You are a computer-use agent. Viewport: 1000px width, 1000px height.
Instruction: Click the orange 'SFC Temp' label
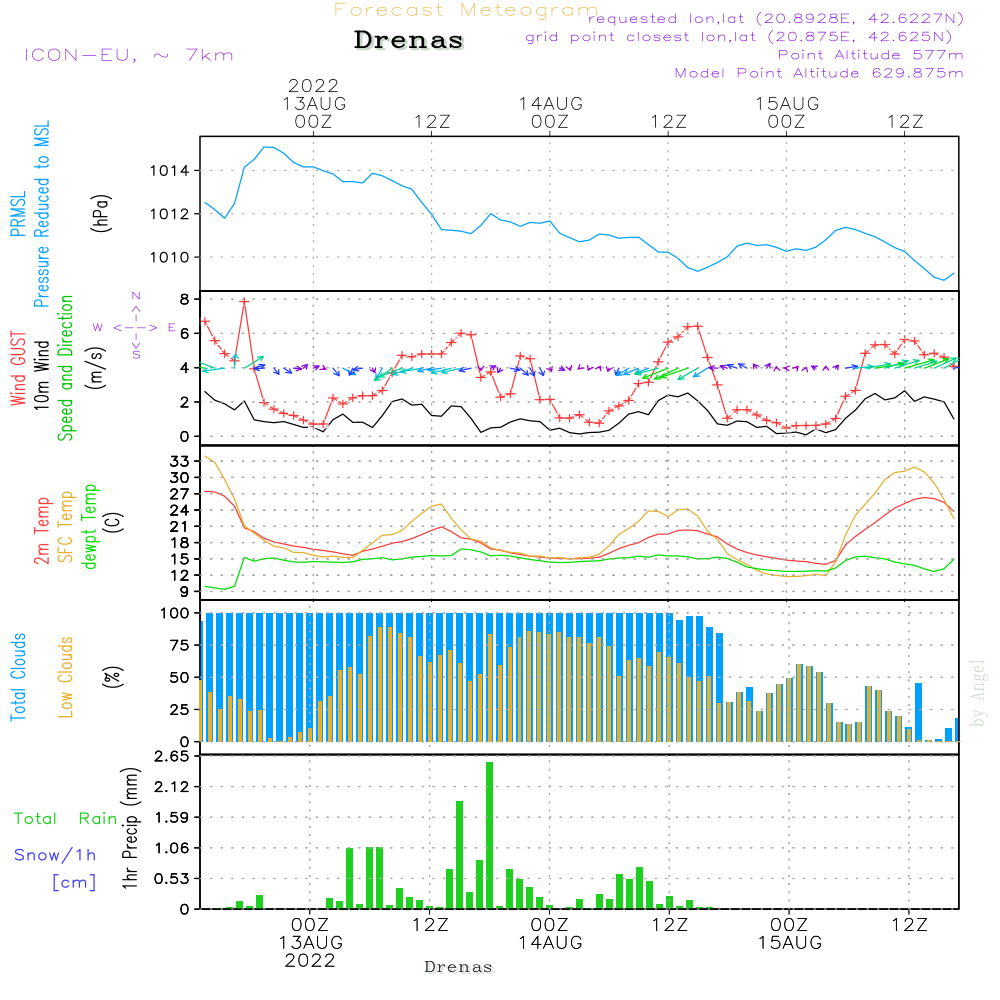click(65, 527)
